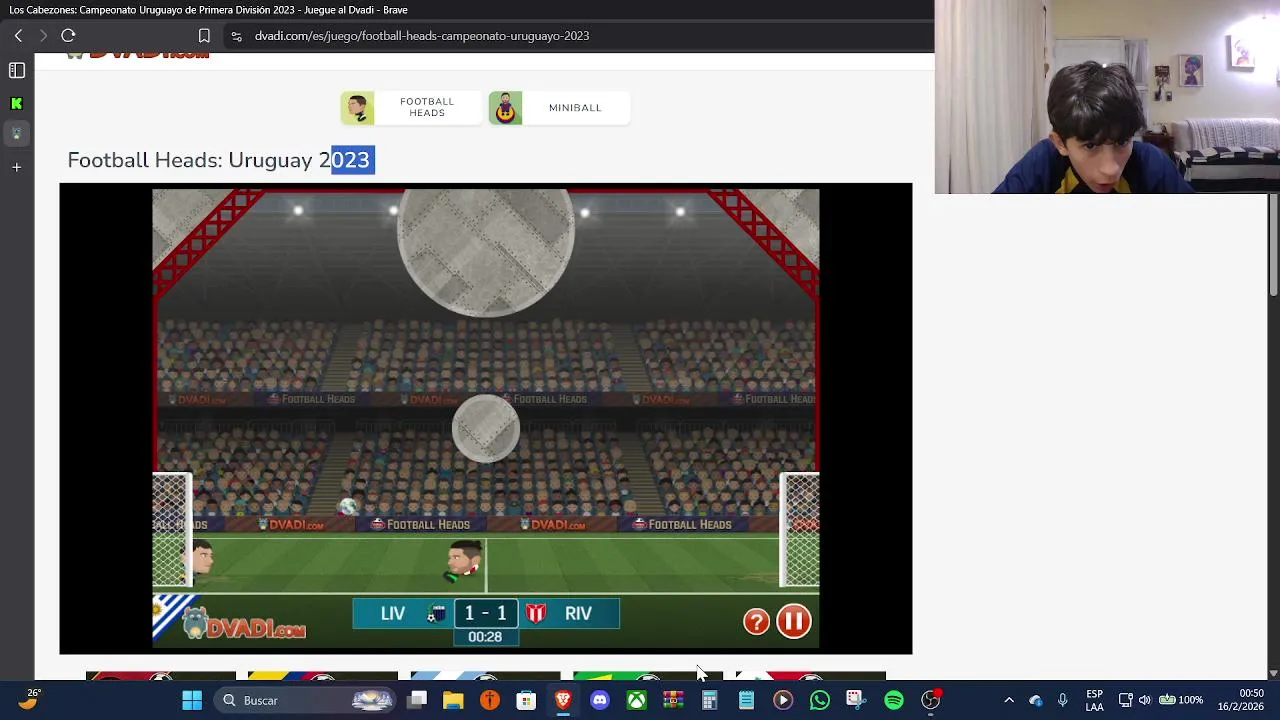Pause the game with the red pause button
1280x720 pixels.
[x=793, y=621]
